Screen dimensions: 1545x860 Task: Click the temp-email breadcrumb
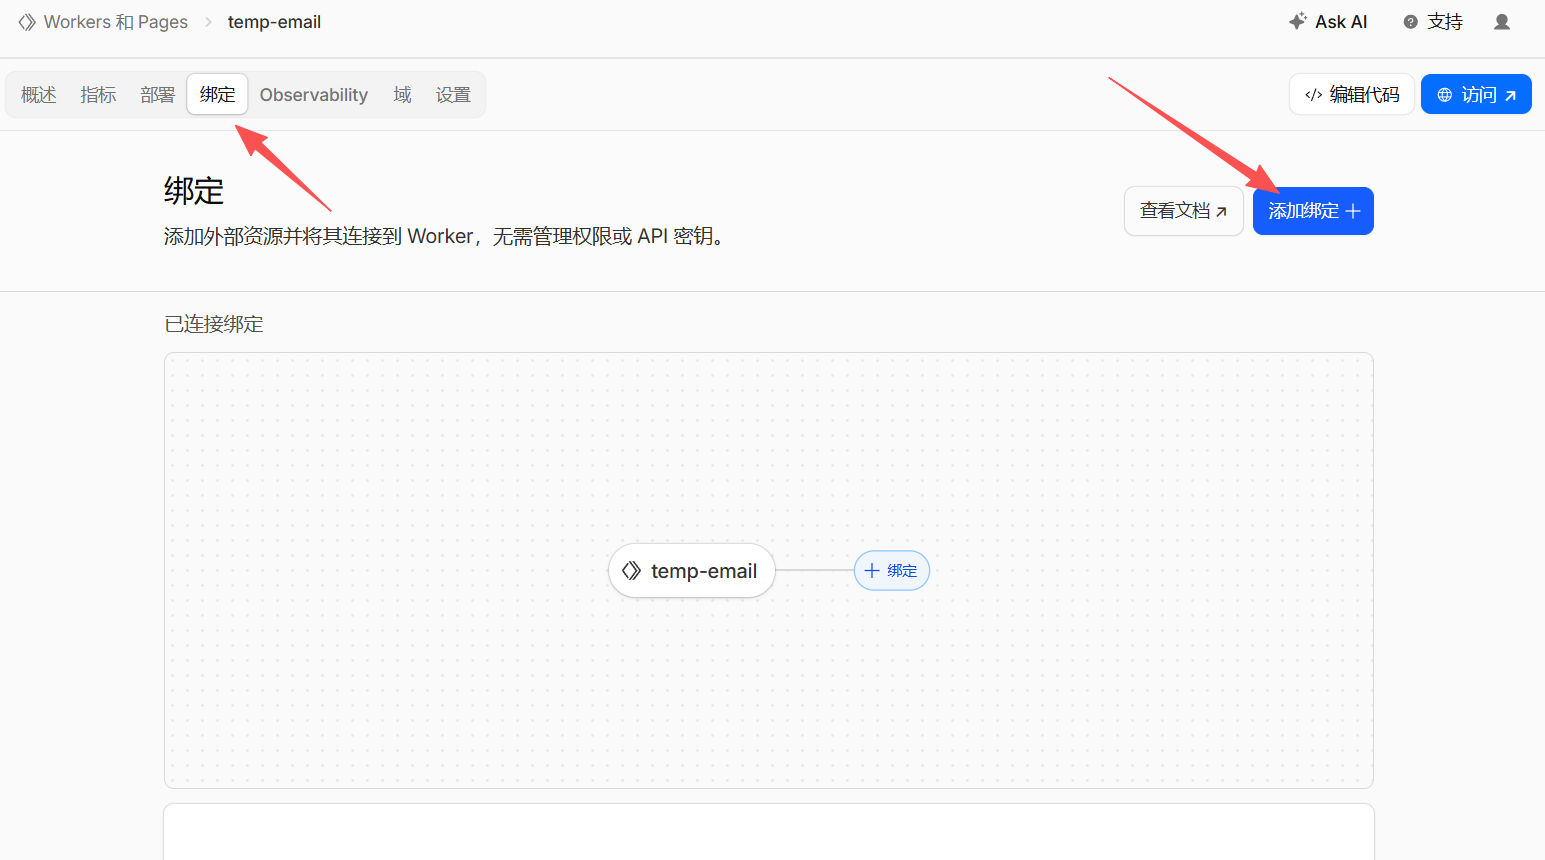click(274, 22)
